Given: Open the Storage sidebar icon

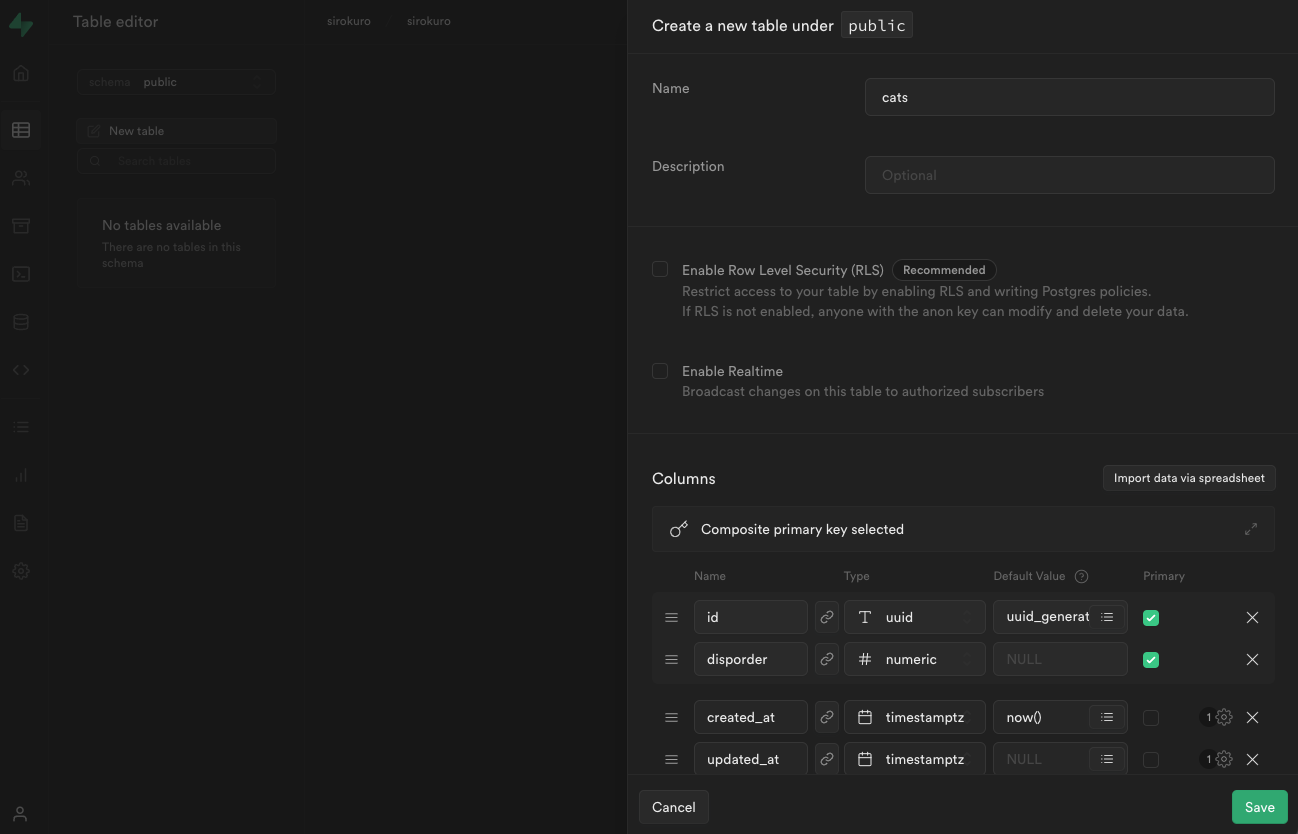Looking at the screenshot, I should pos(21,226).
